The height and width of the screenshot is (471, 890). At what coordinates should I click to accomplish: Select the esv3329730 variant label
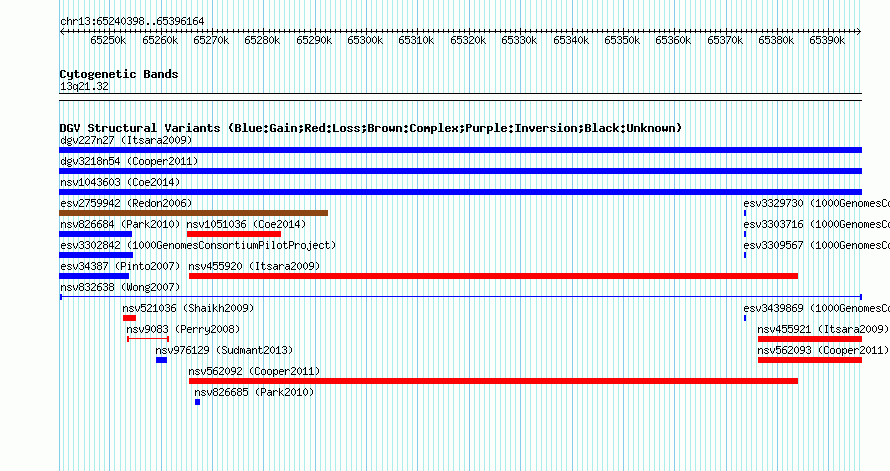click(x=817, y=203)
